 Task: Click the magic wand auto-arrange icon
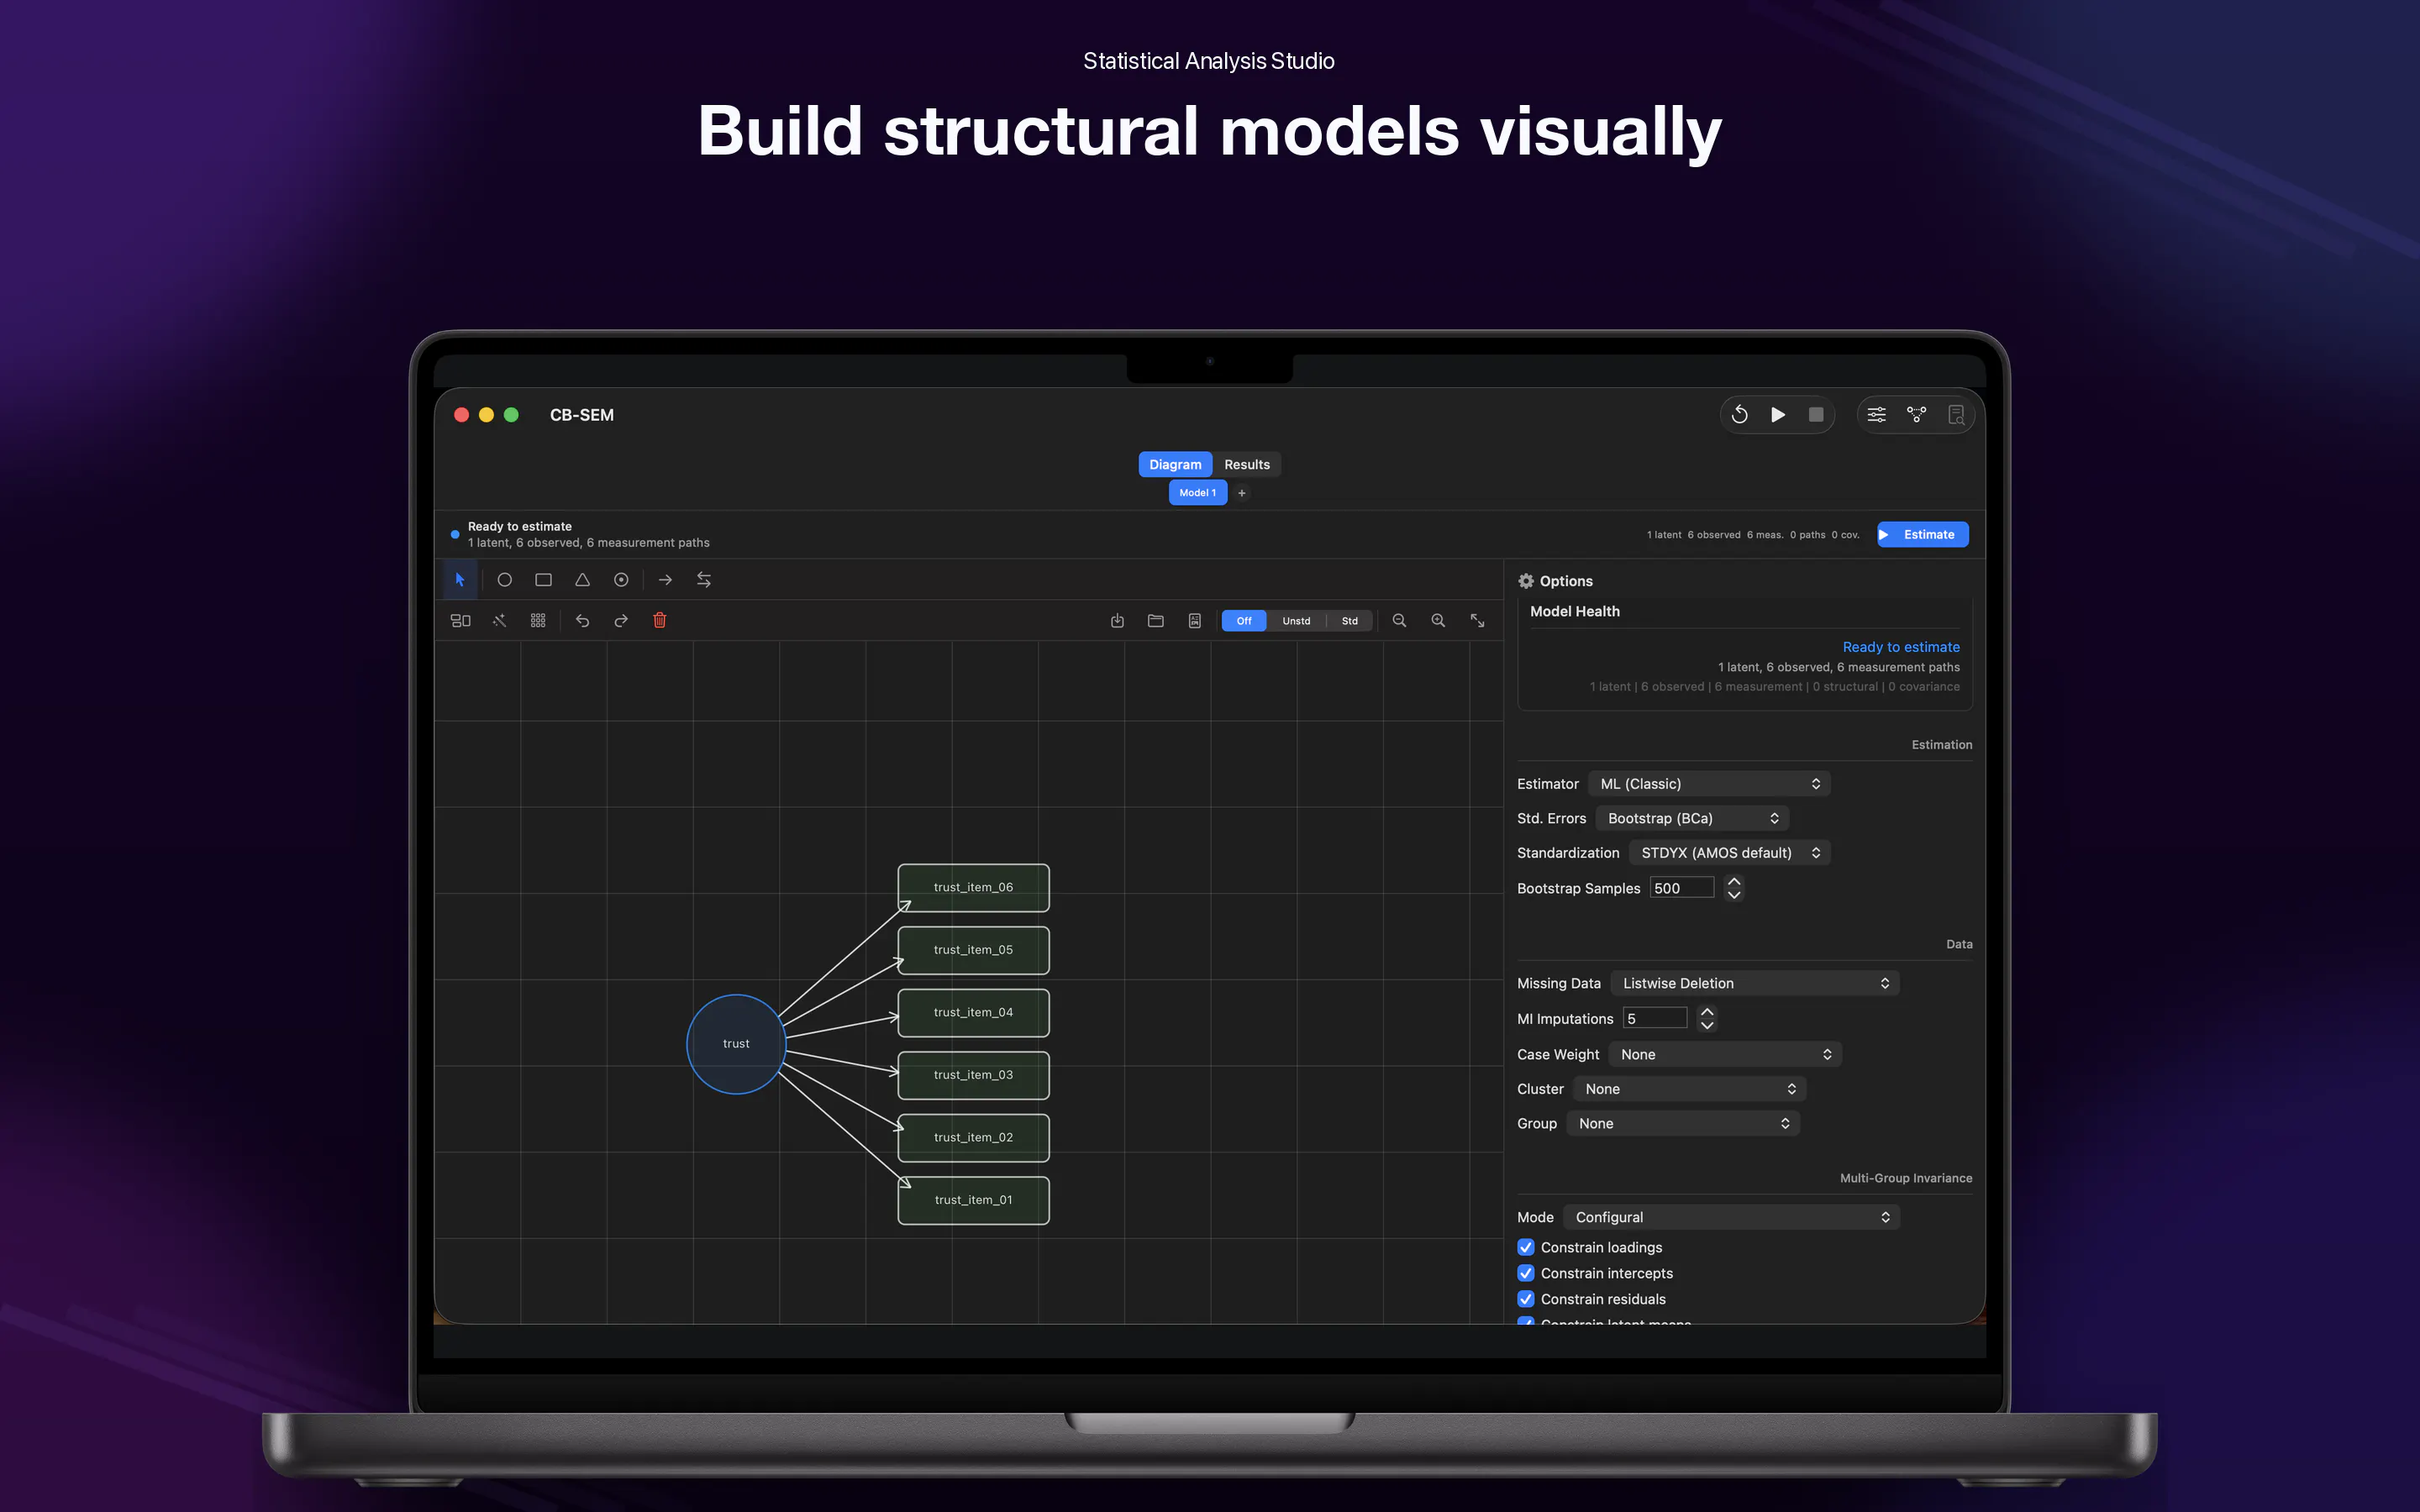tap(500, 621)
